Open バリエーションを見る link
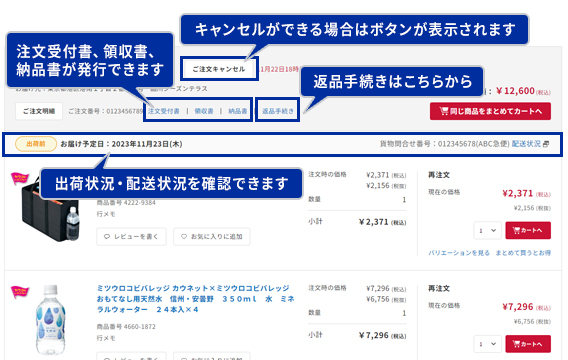Image resolution: width=568 pixels, height=360 pixels. pyautogui.click(x=459, y=253)
